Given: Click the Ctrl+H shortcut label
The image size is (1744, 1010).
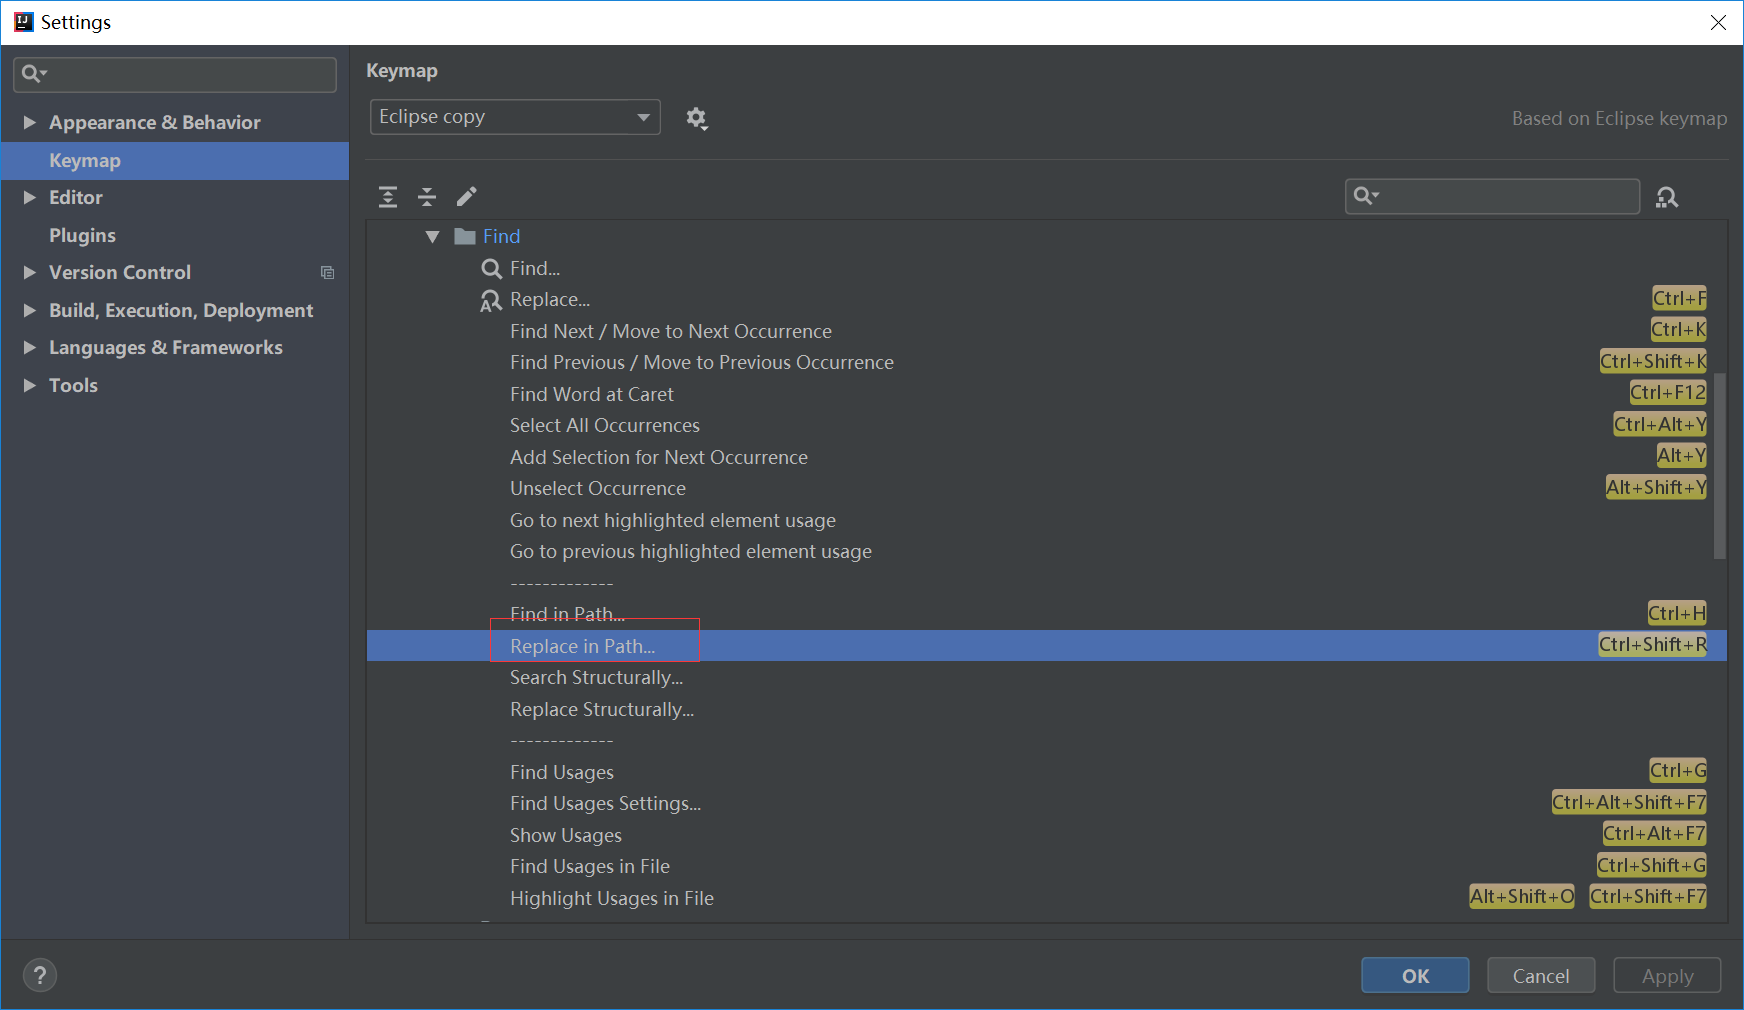Looking at the screenshot, I should [x=1677, y=613].
